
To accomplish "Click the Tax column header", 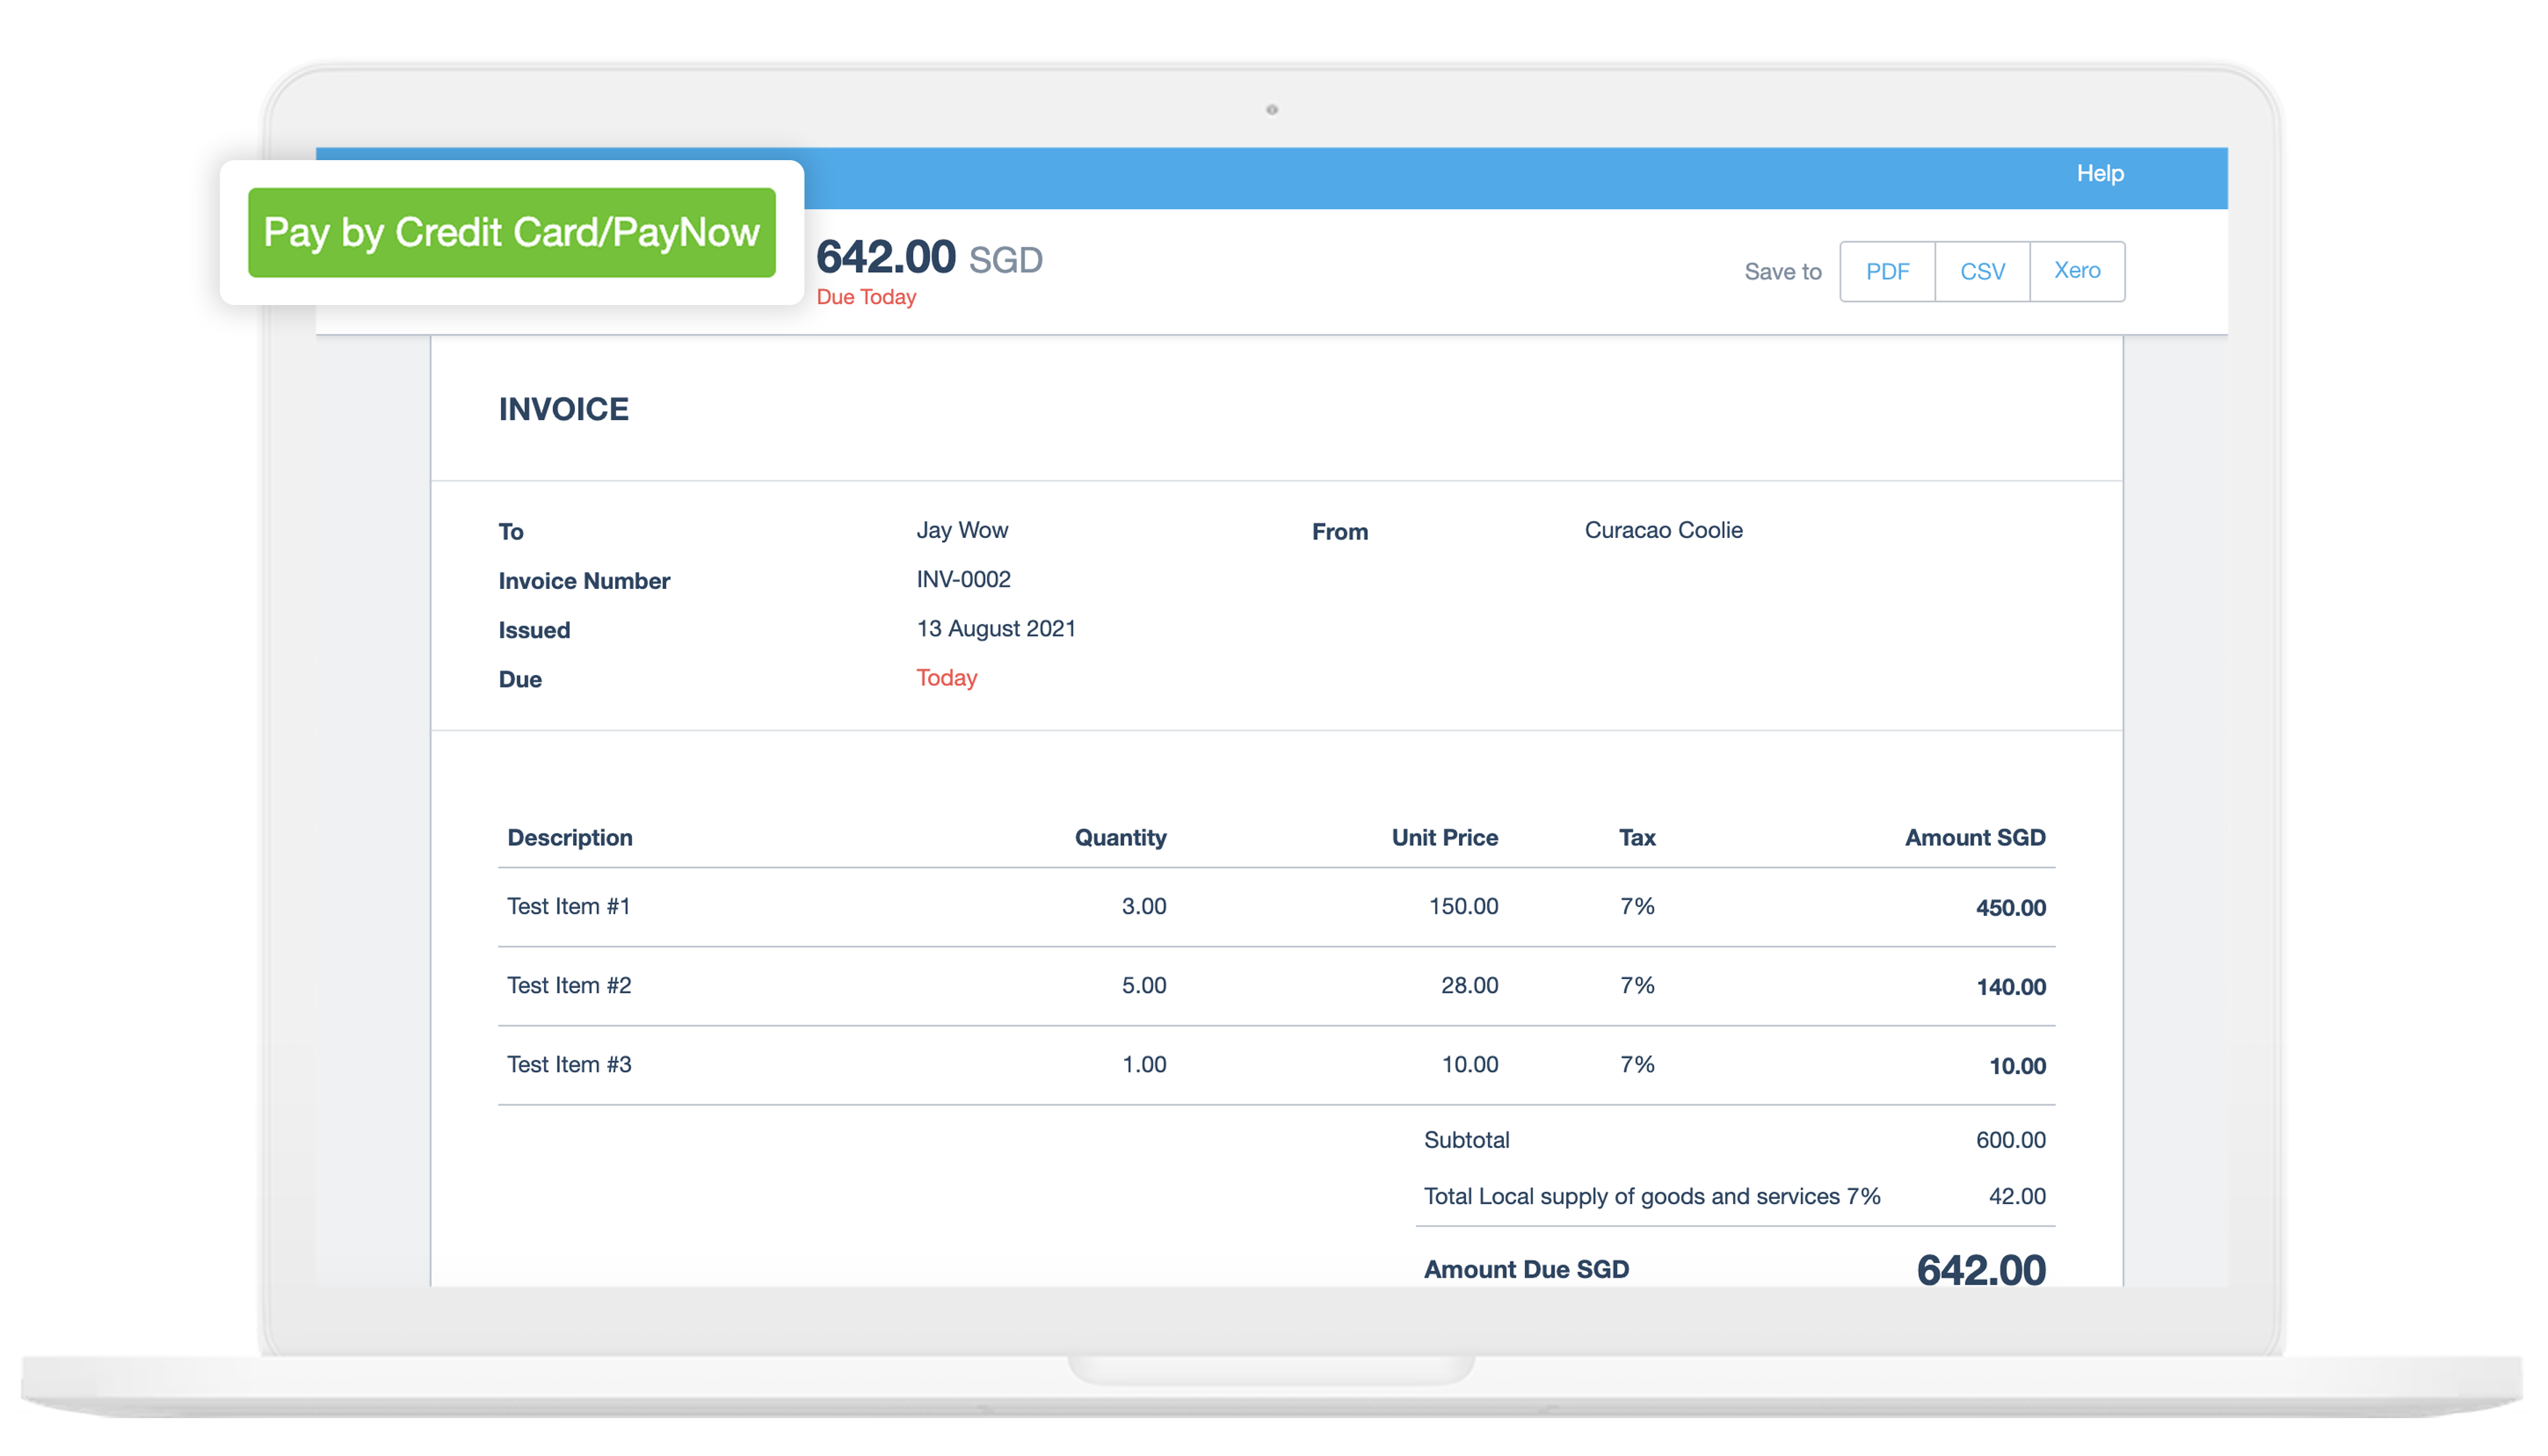I will click(x=1637, y=837).
